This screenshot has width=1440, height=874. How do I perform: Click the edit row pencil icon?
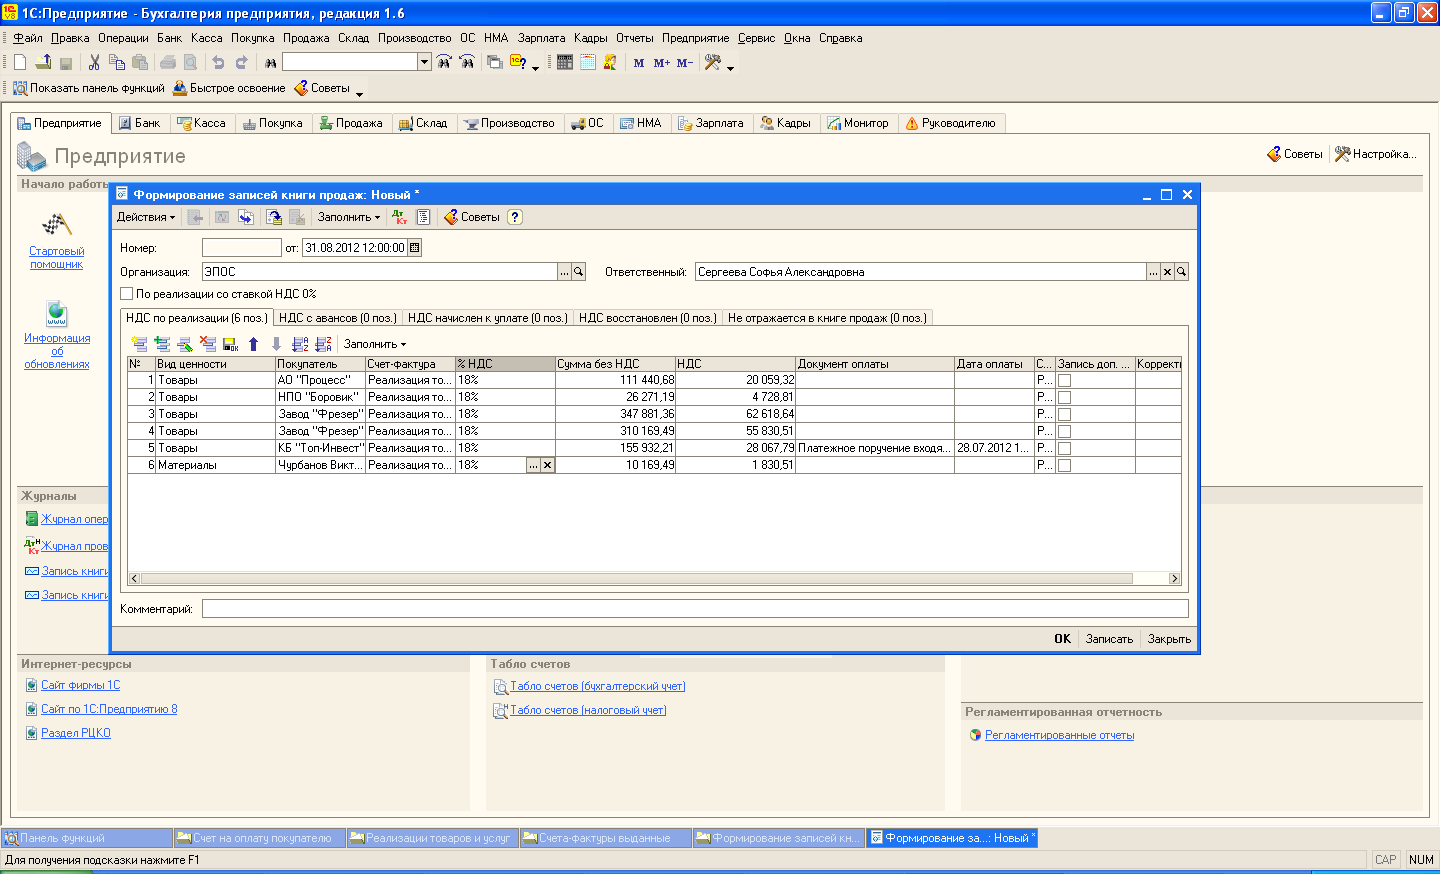(x=185, y=344)
